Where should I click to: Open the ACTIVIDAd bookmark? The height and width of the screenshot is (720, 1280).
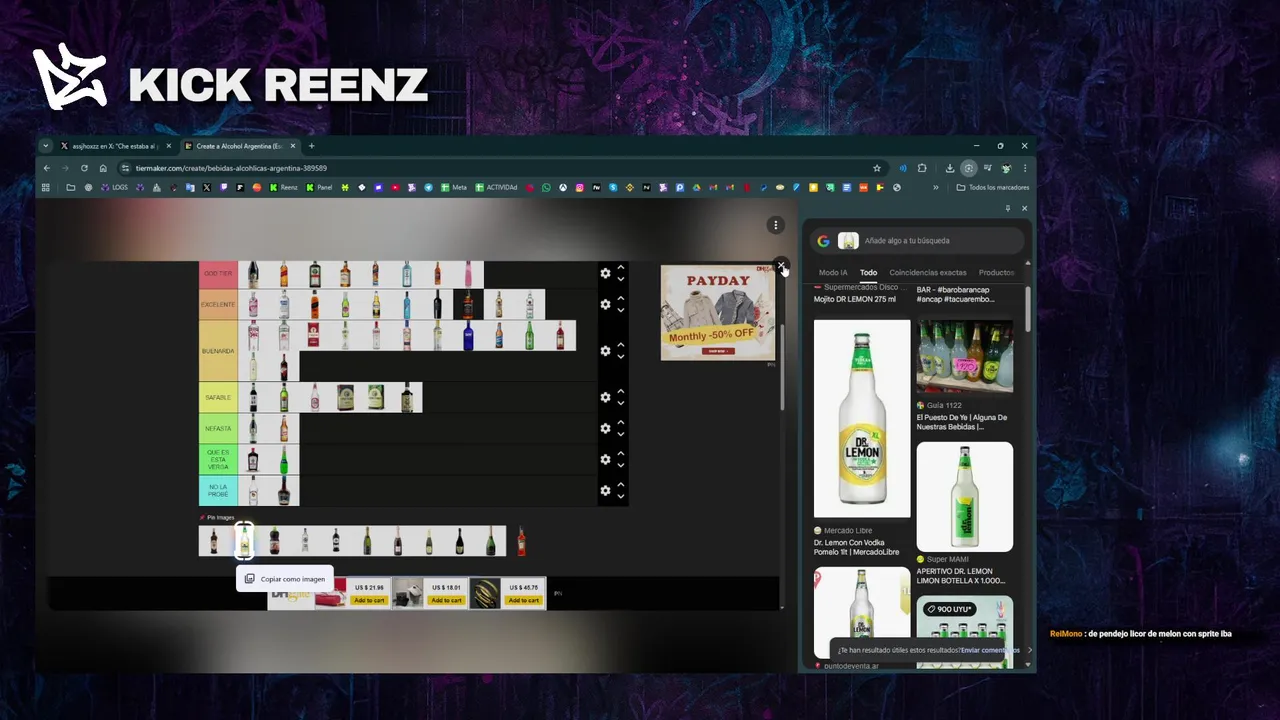click(x=497, y=187)
